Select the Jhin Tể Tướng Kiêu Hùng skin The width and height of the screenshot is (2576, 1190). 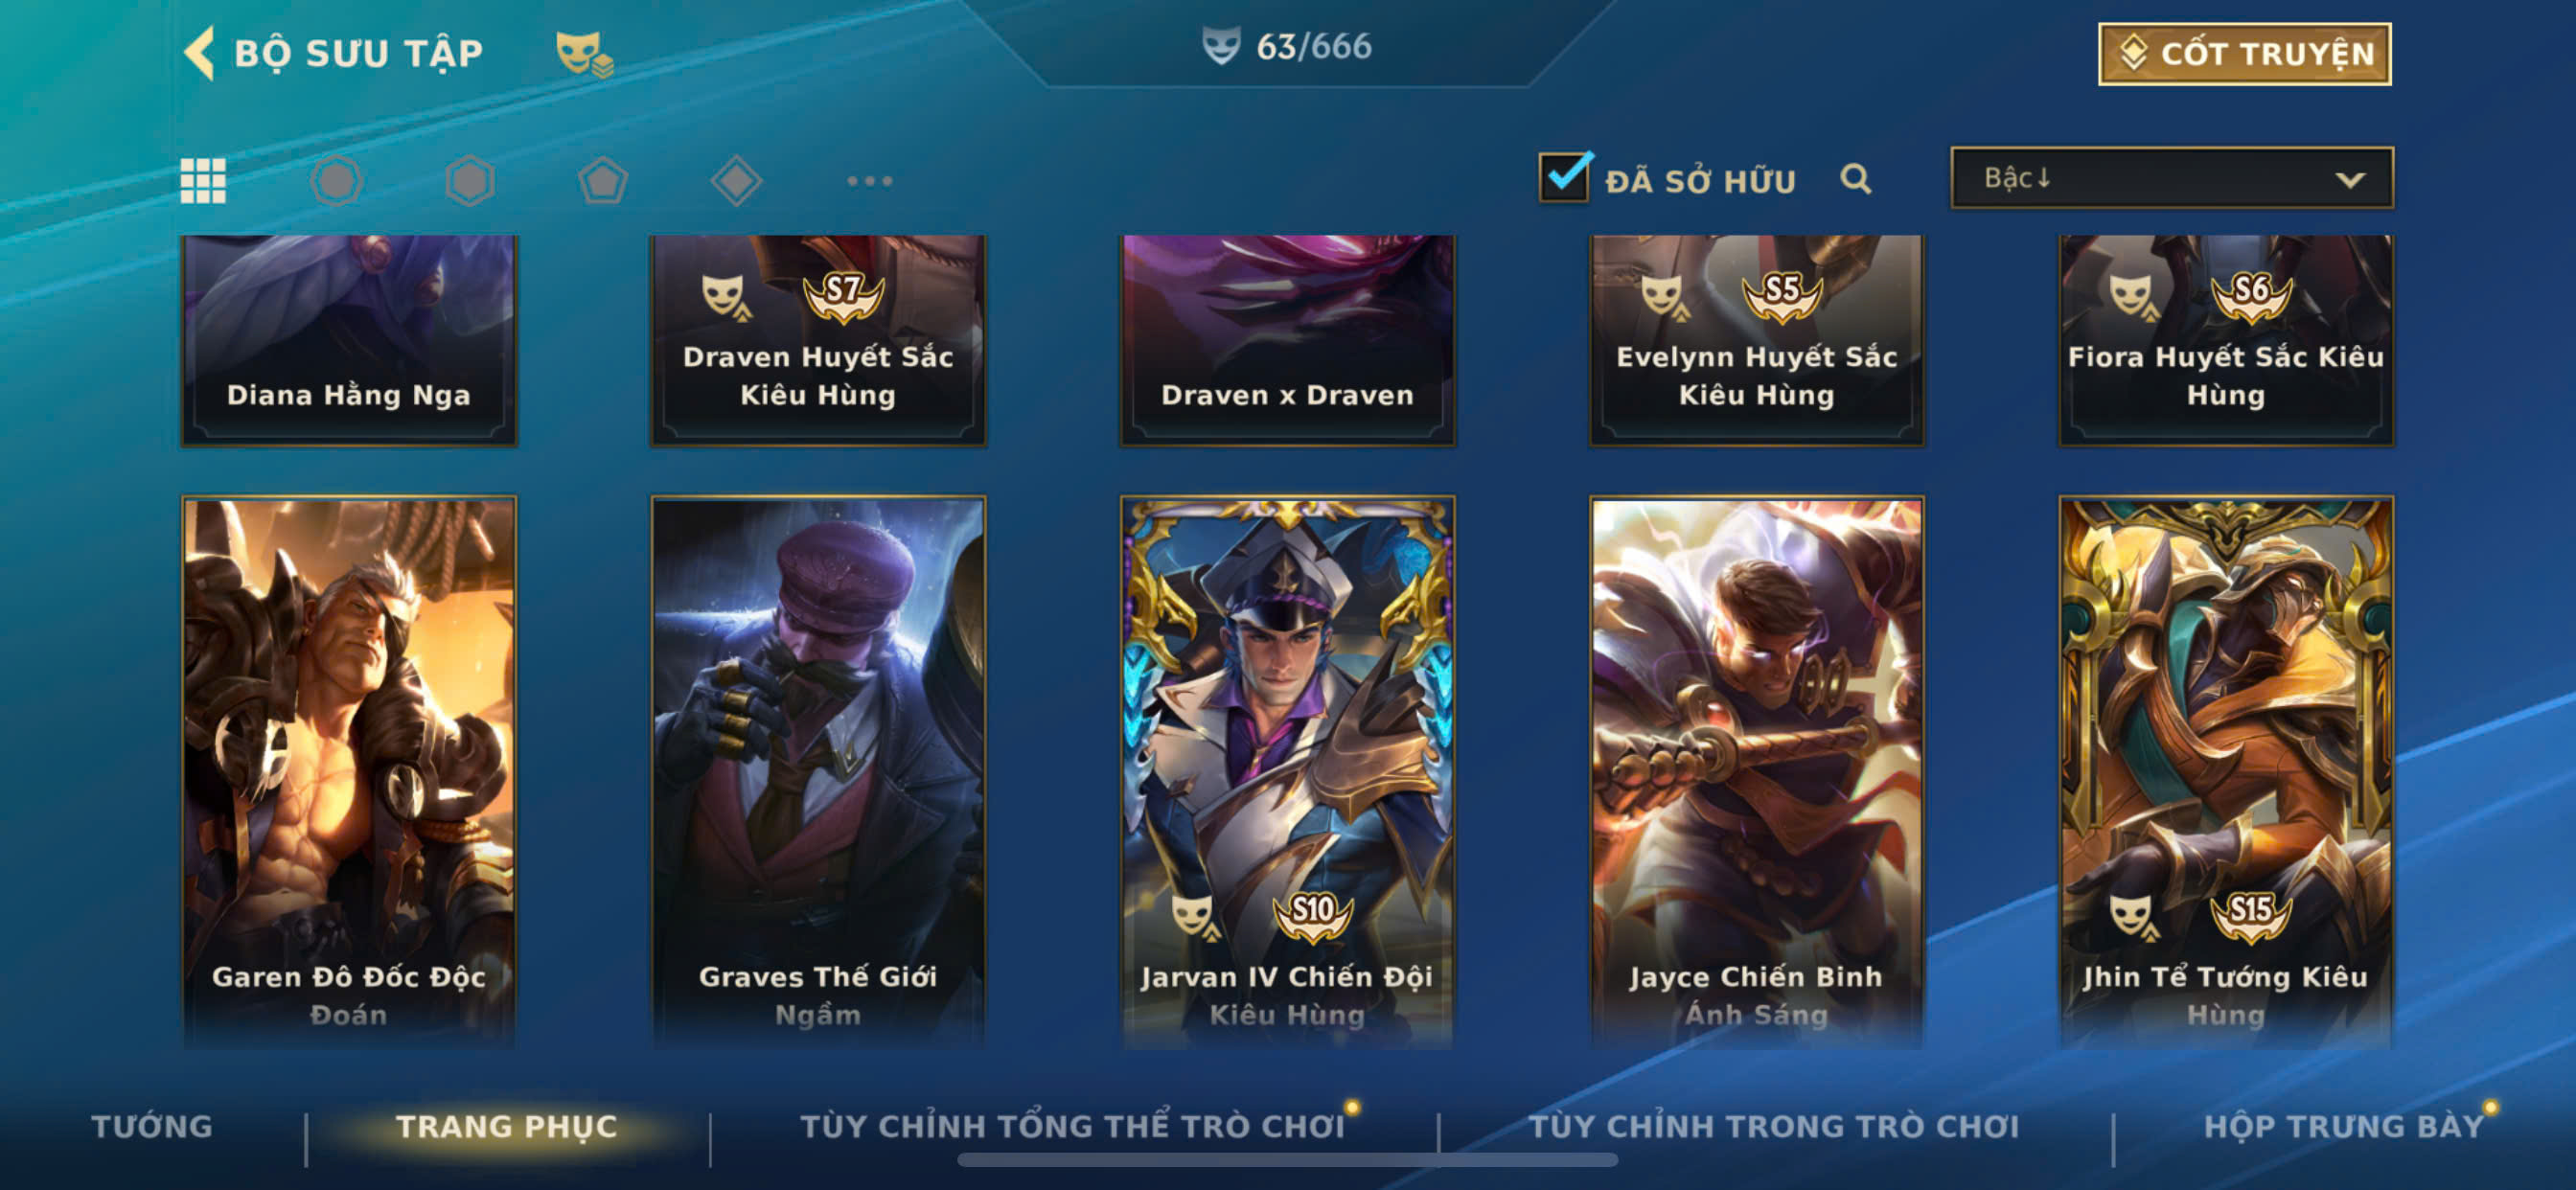click(x=2225, y=772)
